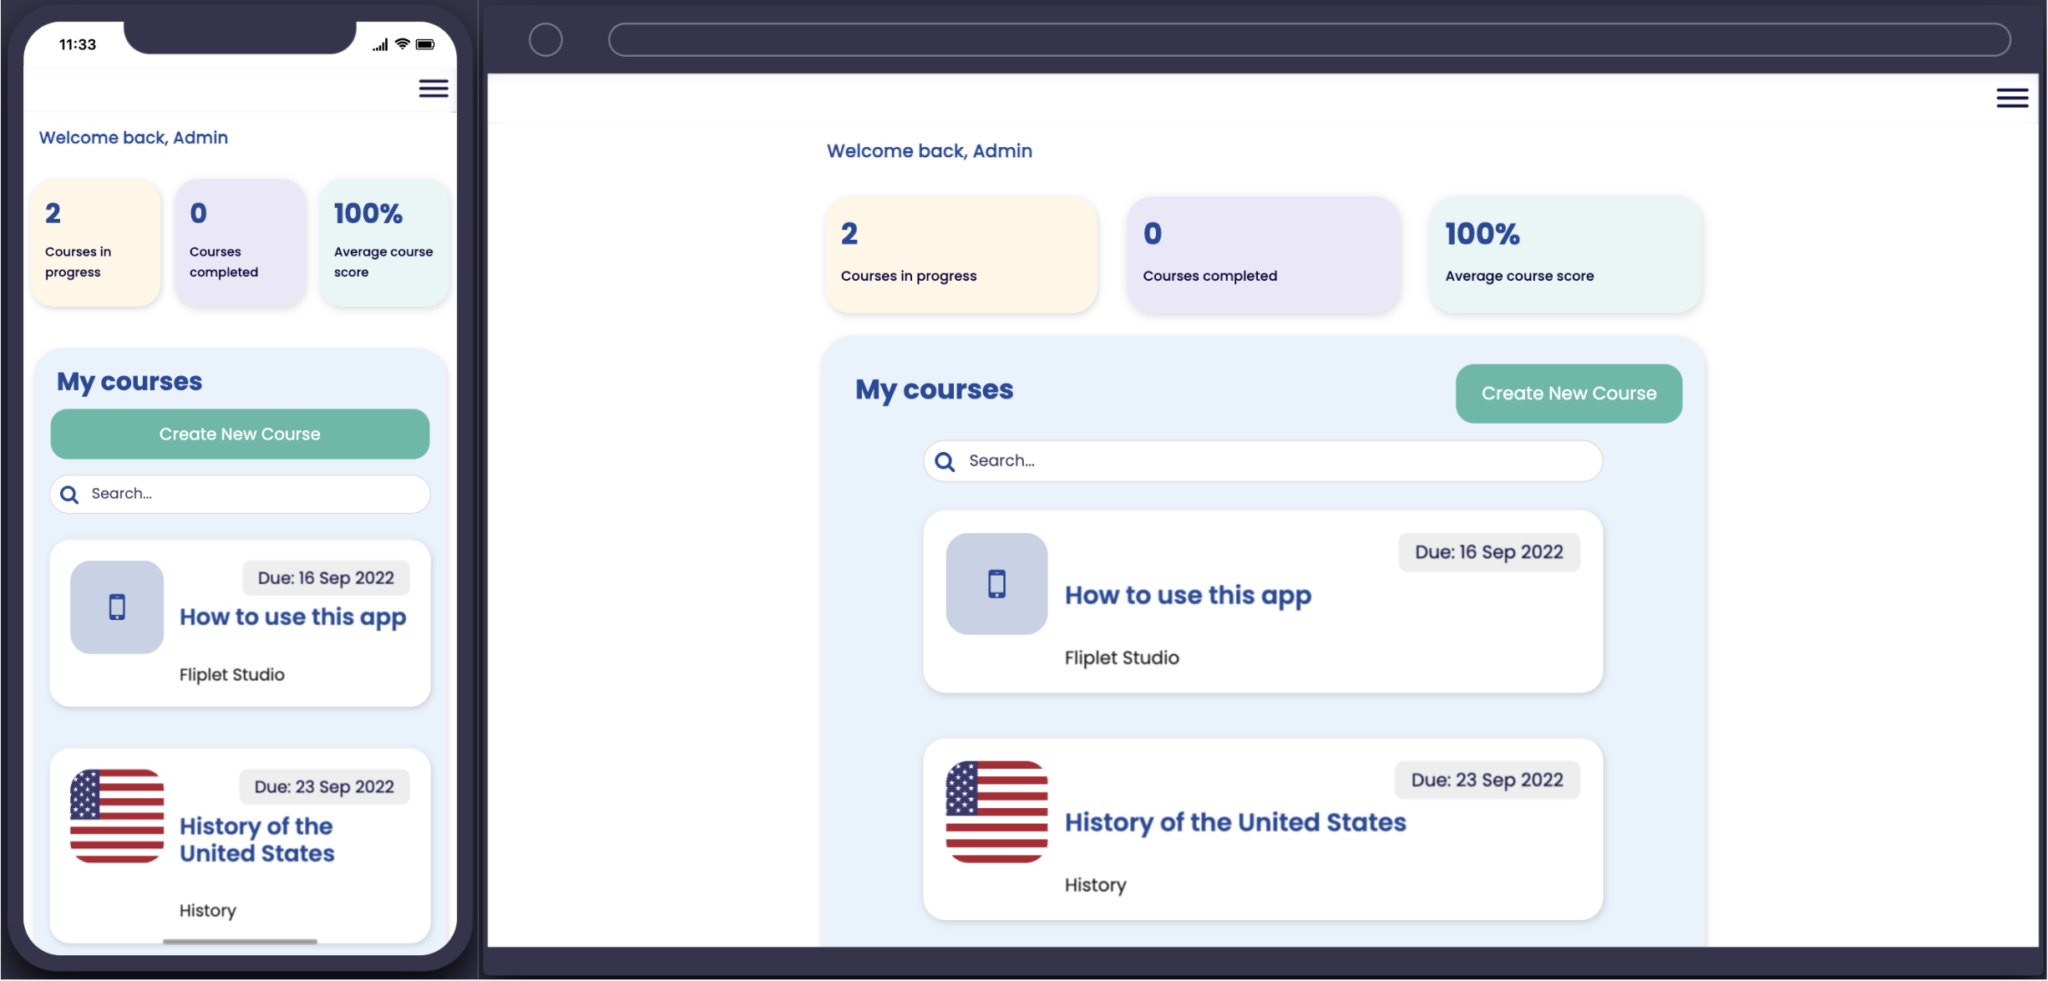Click 'Fliplet Studio' text in mobile preview
Screen dimensions: 2048x981
(232, 675)
